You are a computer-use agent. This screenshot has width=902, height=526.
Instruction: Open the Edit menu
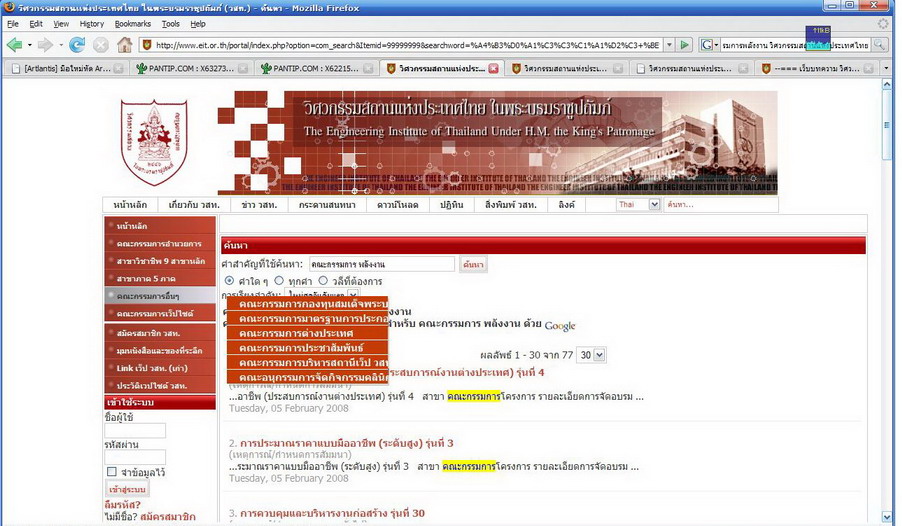36,24
